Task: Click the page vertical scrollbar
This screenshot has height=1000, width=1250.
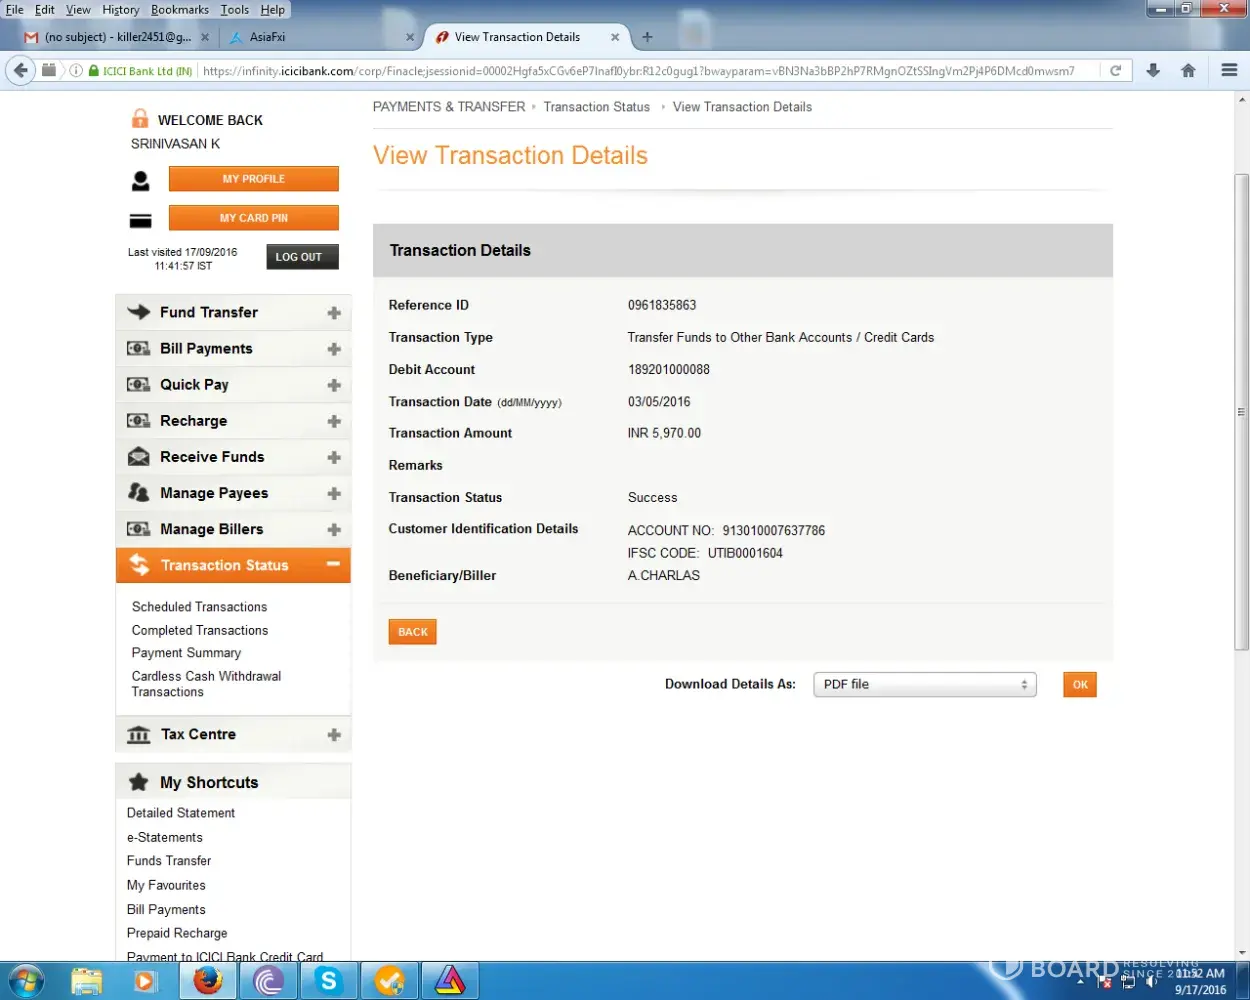Action: point(1241,410)
